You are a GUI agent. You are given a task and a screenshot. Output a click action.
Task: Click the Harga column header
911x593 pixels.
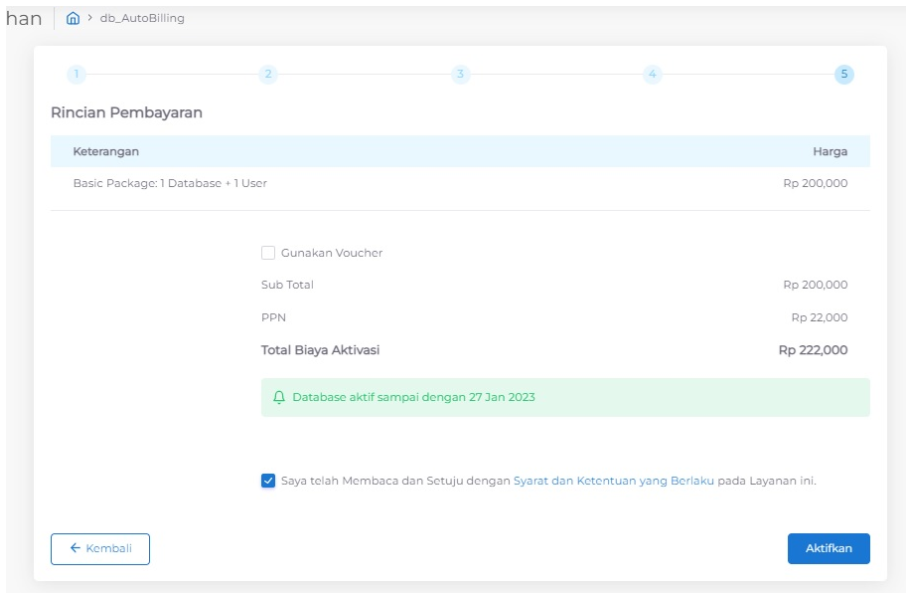click(x=830, y=152)
